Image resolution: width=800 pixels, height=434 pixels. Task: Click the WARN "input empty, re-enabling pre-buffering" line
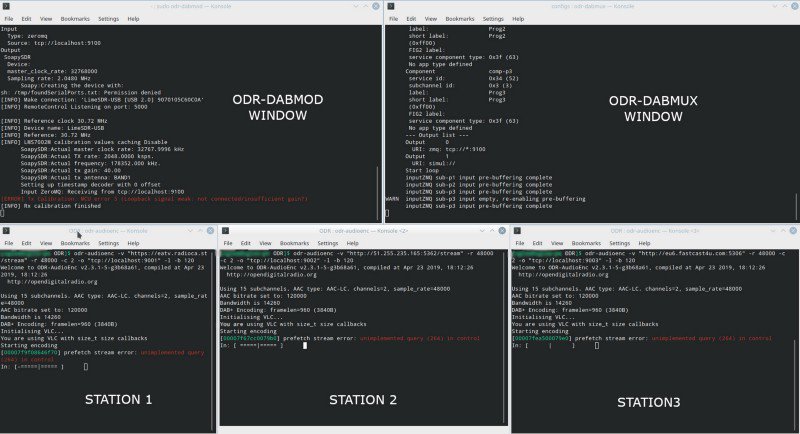click(x=485, y=199)
